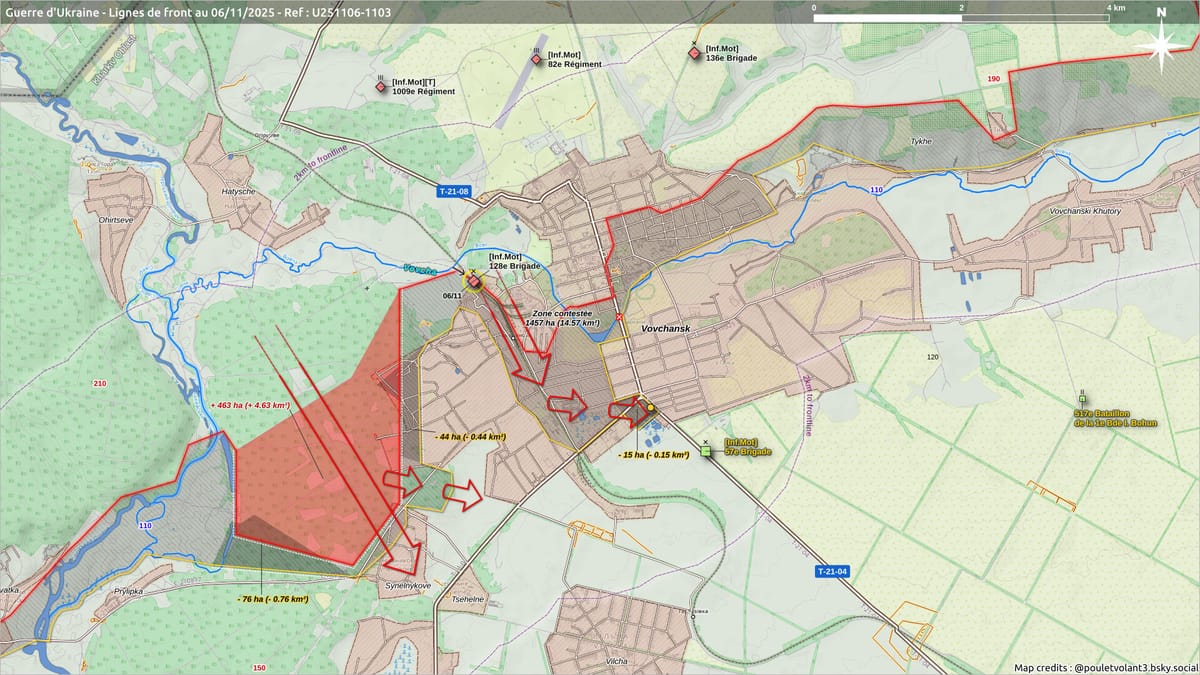Click the 136e Brigade unit marker
This screenshot has width=1200, height=675.
(694, 53)
